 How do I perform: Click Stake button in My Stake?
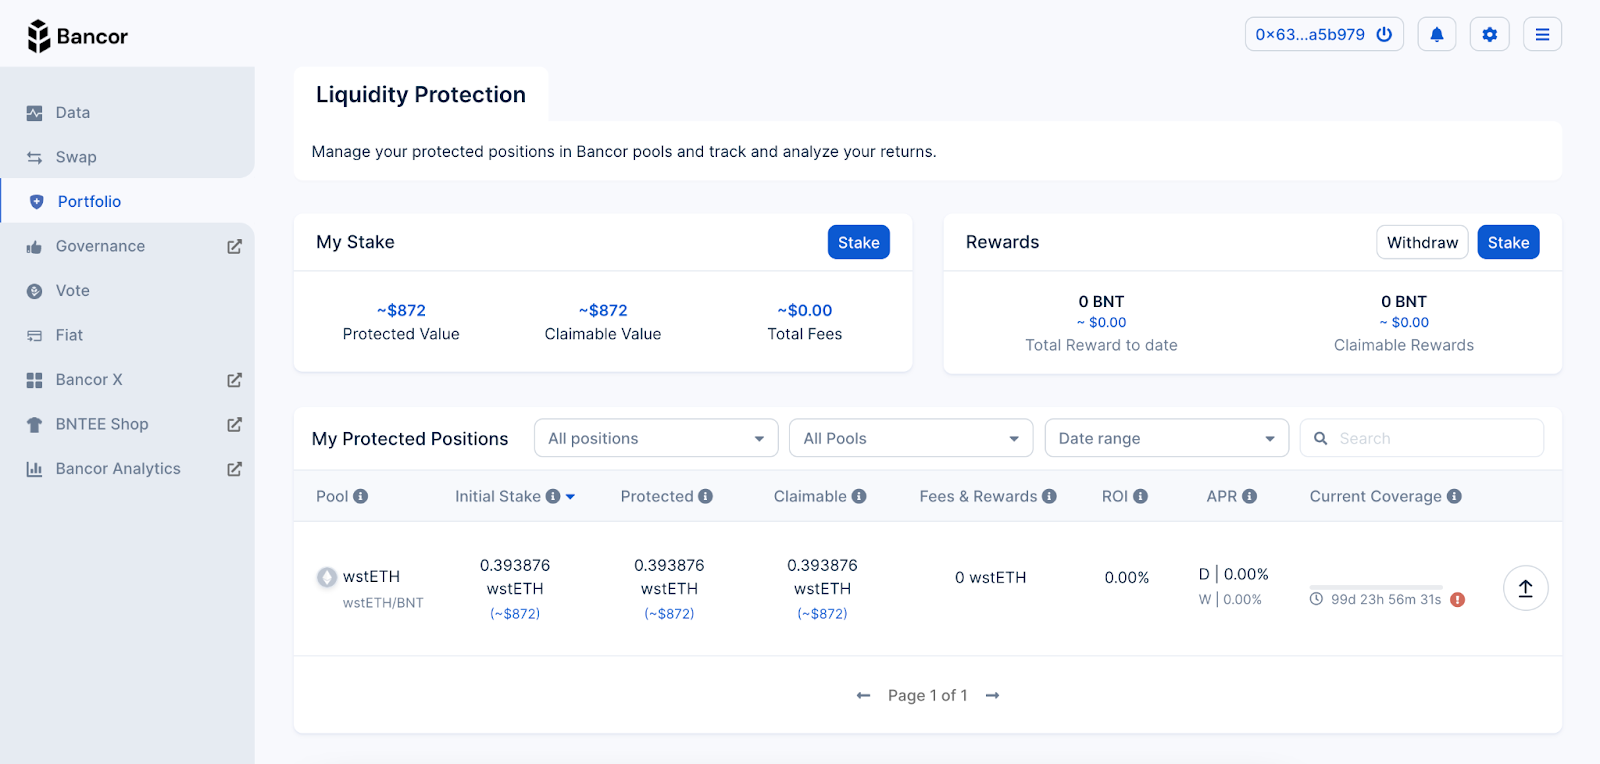(x=859, y=242)
